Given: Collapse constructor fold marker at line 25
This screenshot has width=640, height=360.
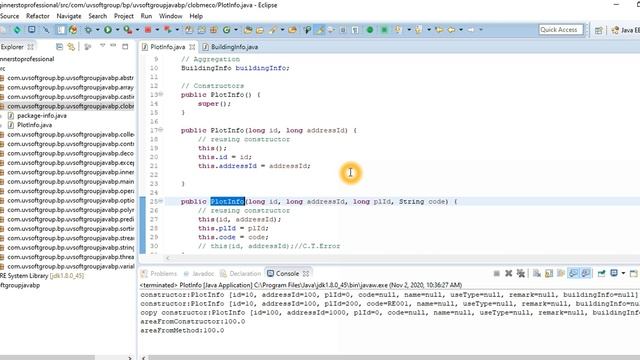Looking at the screenshot, I should 161,201.
